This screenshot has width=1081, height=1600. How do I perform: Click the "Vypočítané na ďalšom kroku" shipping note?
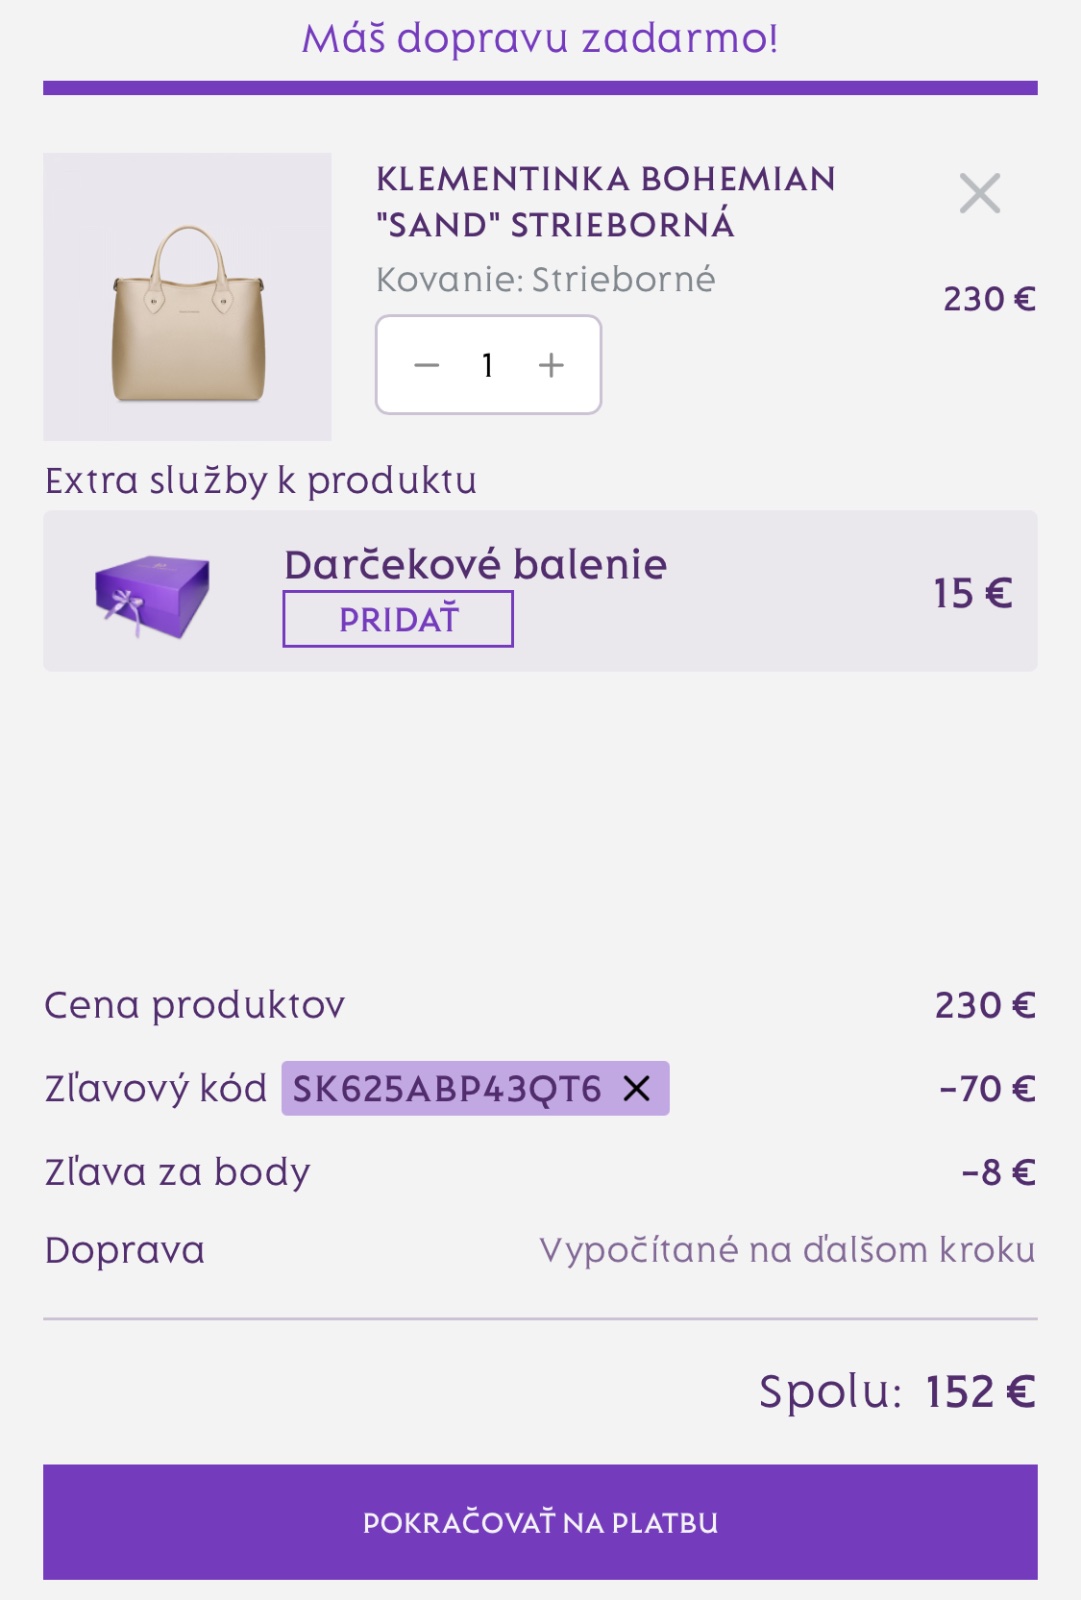(x=787, y=1250)
